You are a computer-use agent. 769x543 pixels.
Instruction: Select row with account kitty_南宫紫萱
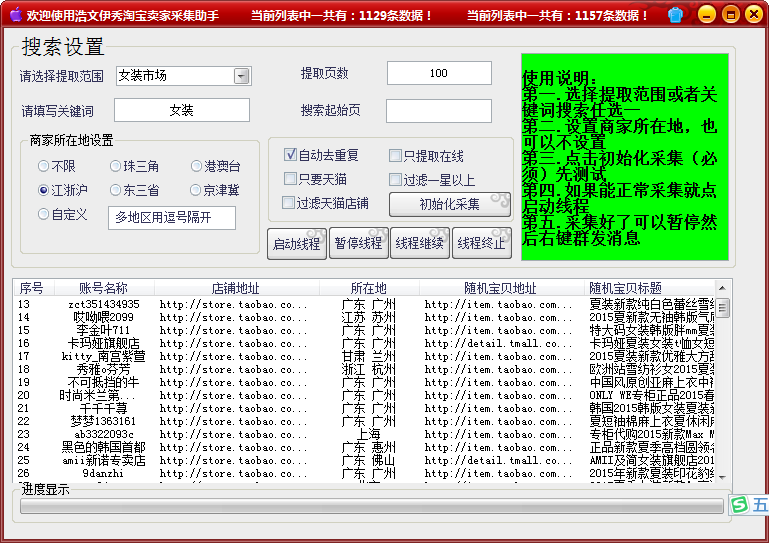(x=365, y=357)
